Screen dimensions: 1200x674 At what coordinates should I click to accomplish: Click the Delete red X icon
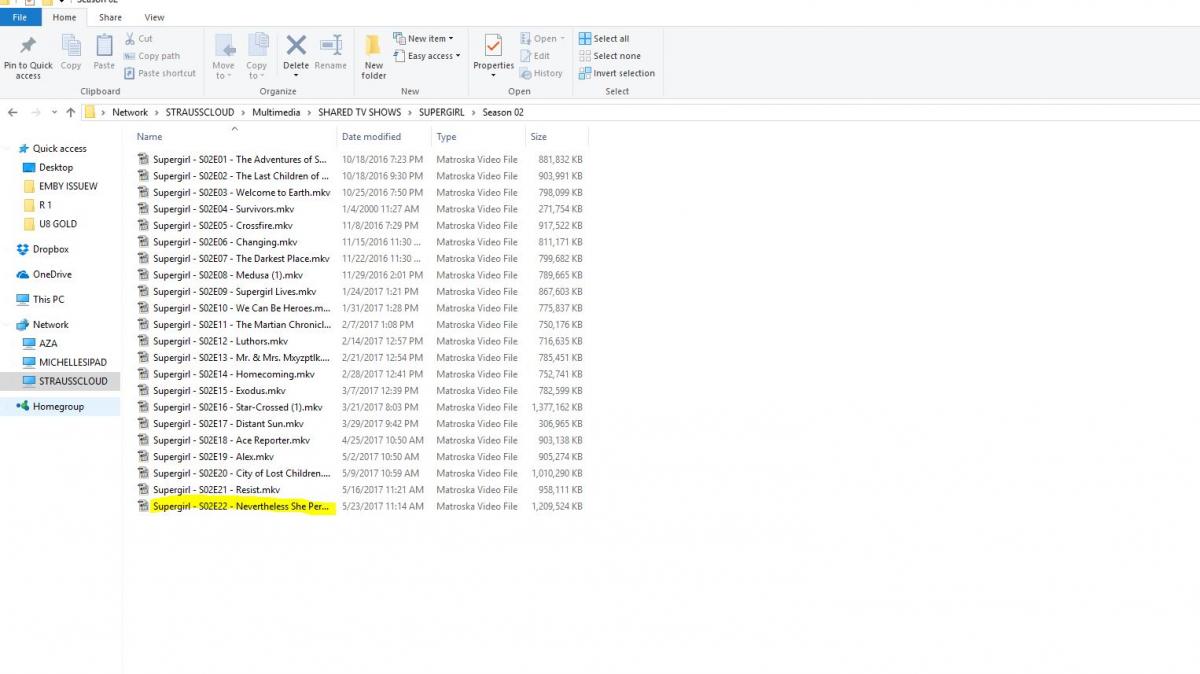click(x=296, y=45)
